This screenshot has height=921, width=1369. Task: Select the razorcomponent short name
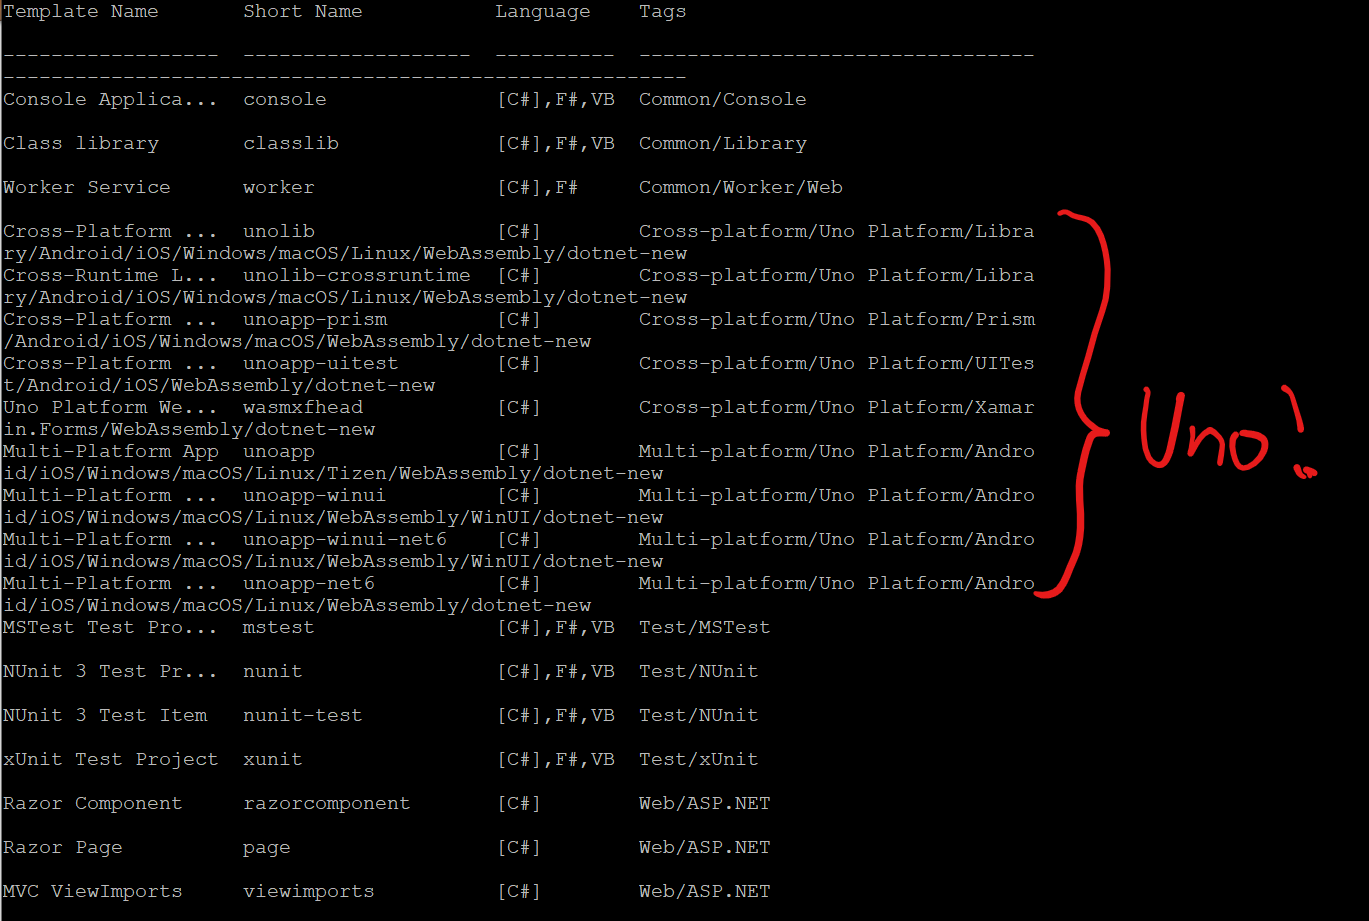(327, 803)
